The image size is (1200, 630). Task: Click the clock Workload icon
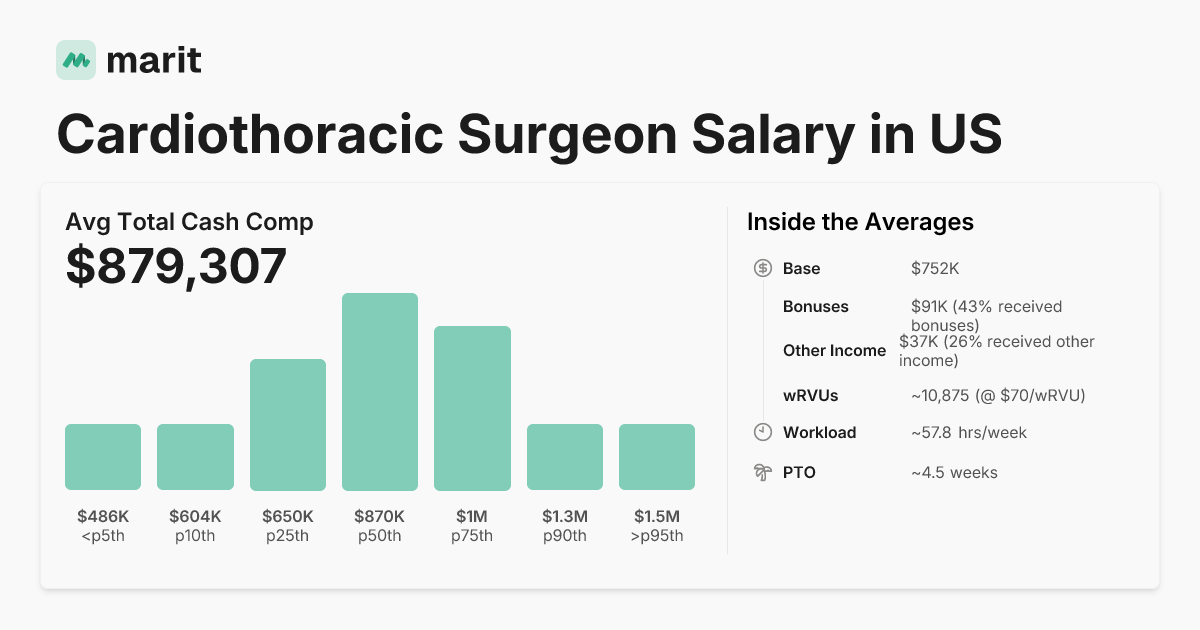(x=762, y=432)
